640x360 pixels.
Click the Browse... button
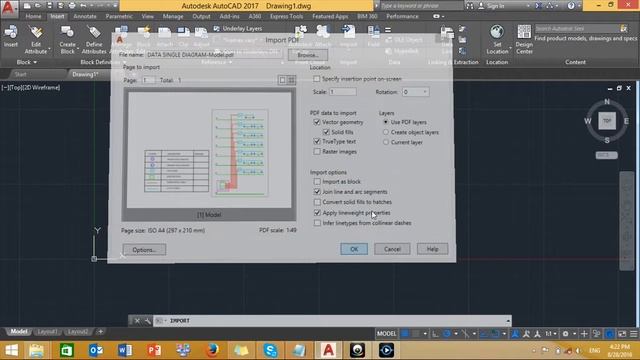pos(308,55)
